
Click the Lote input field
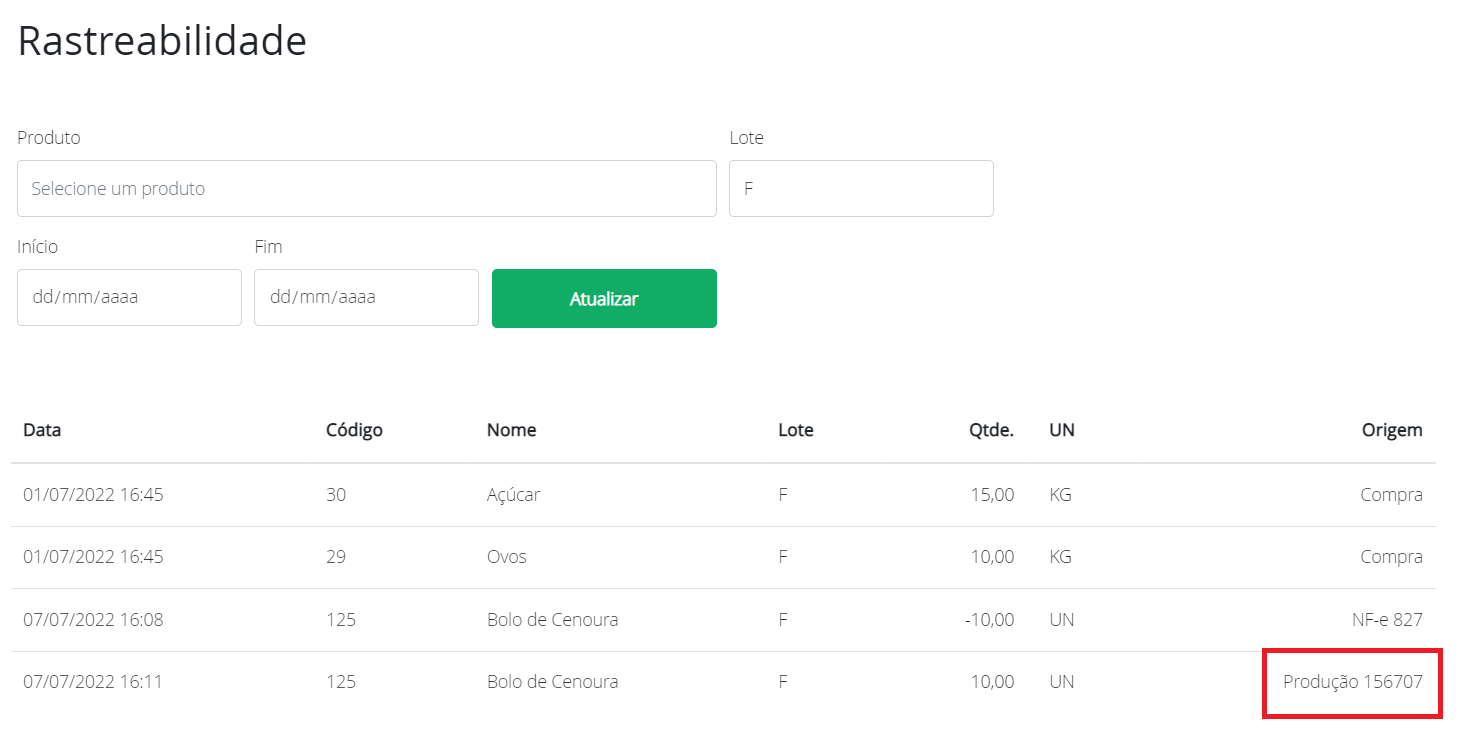[860, 188]
